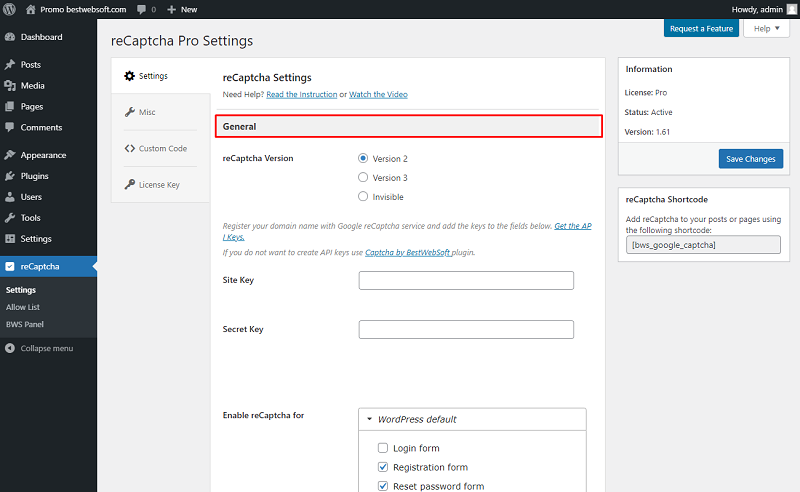Open the BWS Panel submenu item
The height and width of the screenshot is (492, 800).
click(24, 324)
